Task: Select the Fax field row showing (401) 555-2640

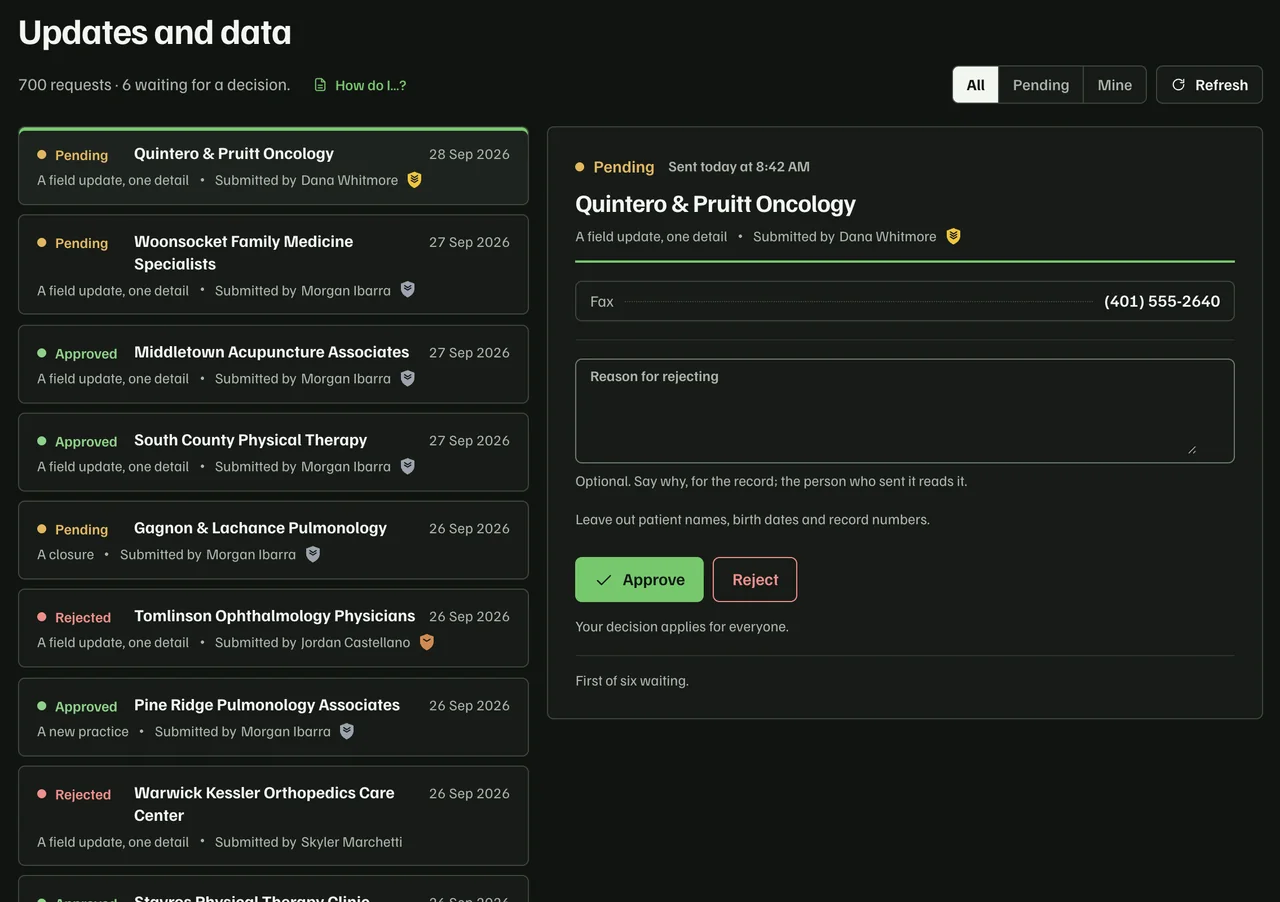Action: pyautogui.click(x=905, y=301)
